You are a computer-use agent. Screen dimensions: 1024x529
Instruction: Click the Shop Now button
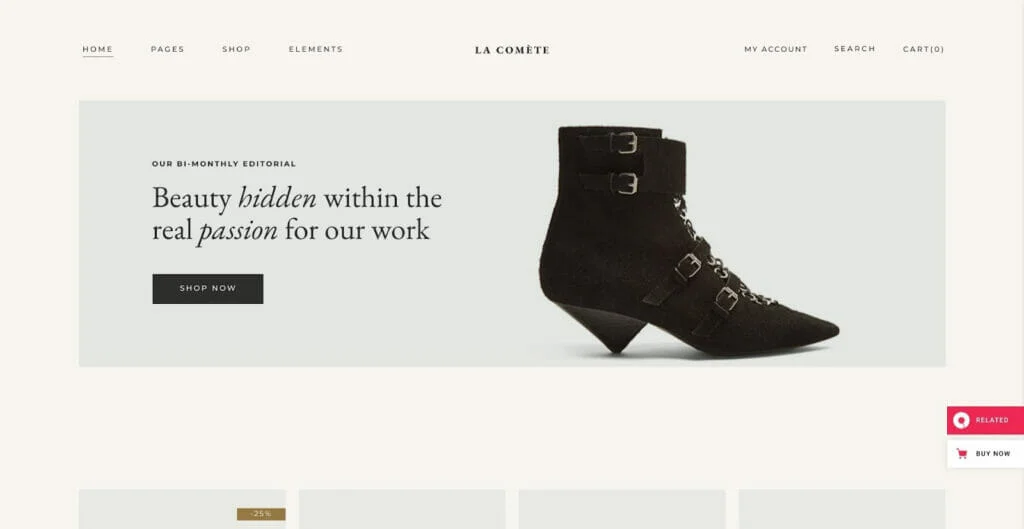click(x=208, y=289)
